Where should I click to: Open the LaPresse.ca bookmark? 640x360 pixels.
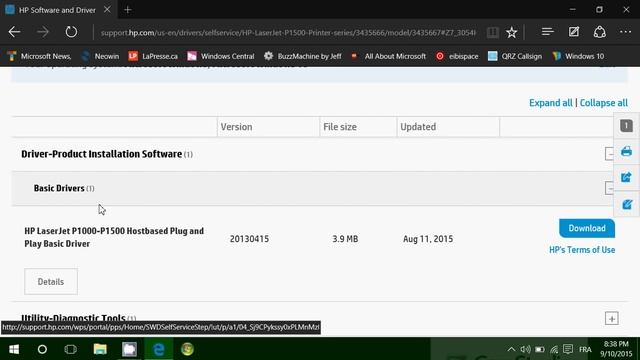tap(153, 56)
